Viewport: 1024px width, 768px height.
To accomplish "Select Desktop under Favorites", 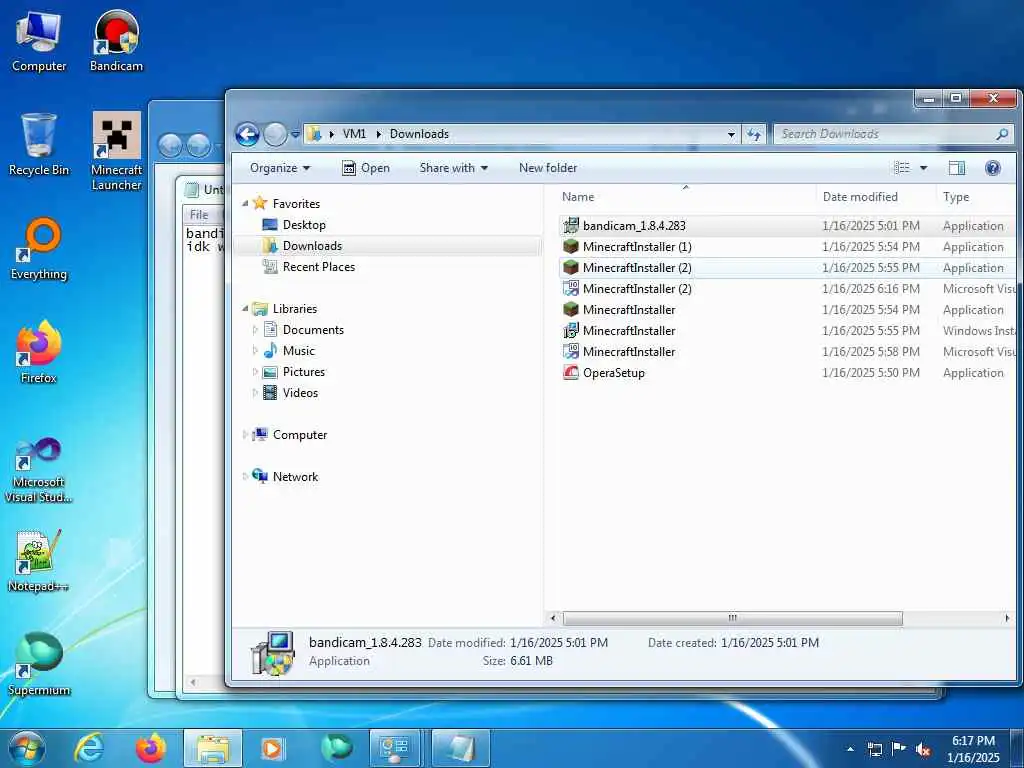I will (304, 225).
